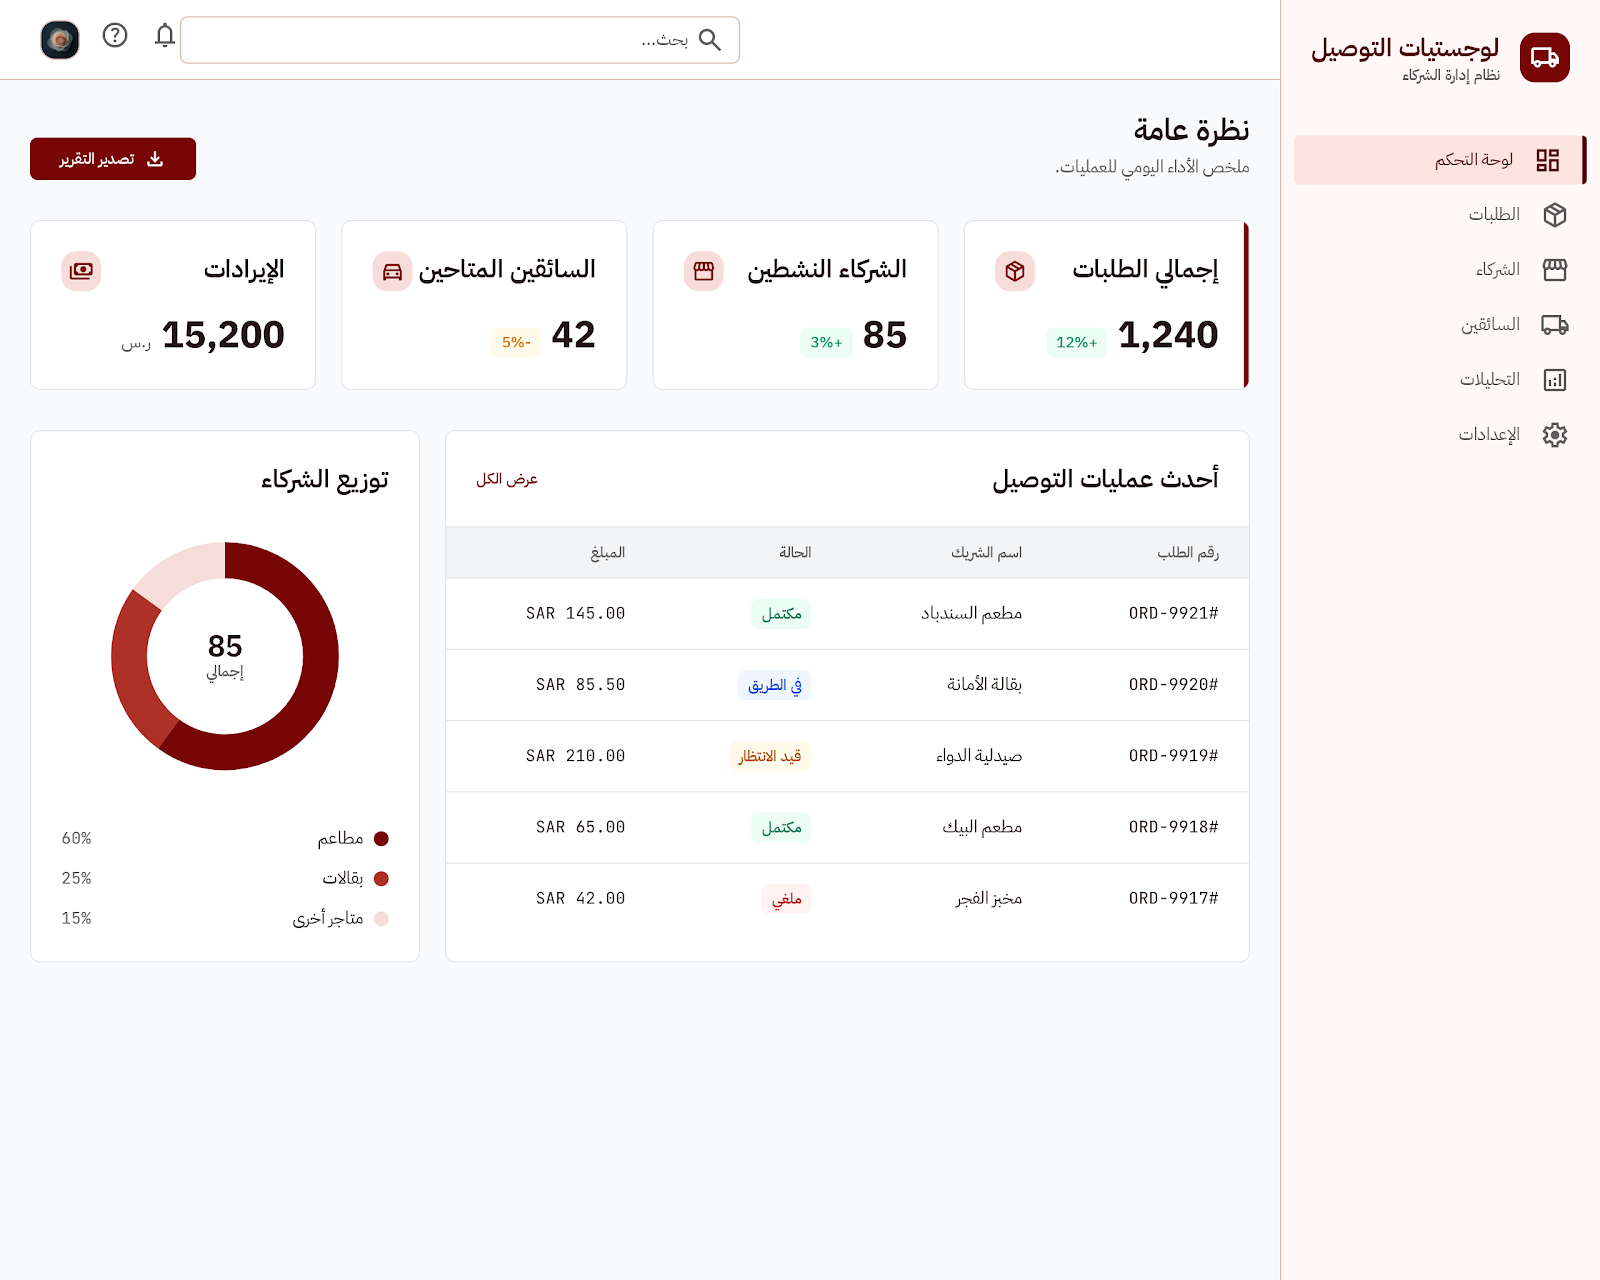This screenshot has height=1280, width=1600.
Task: Click partner name بقالة الأمانة
Action: (x=984, y=685)
